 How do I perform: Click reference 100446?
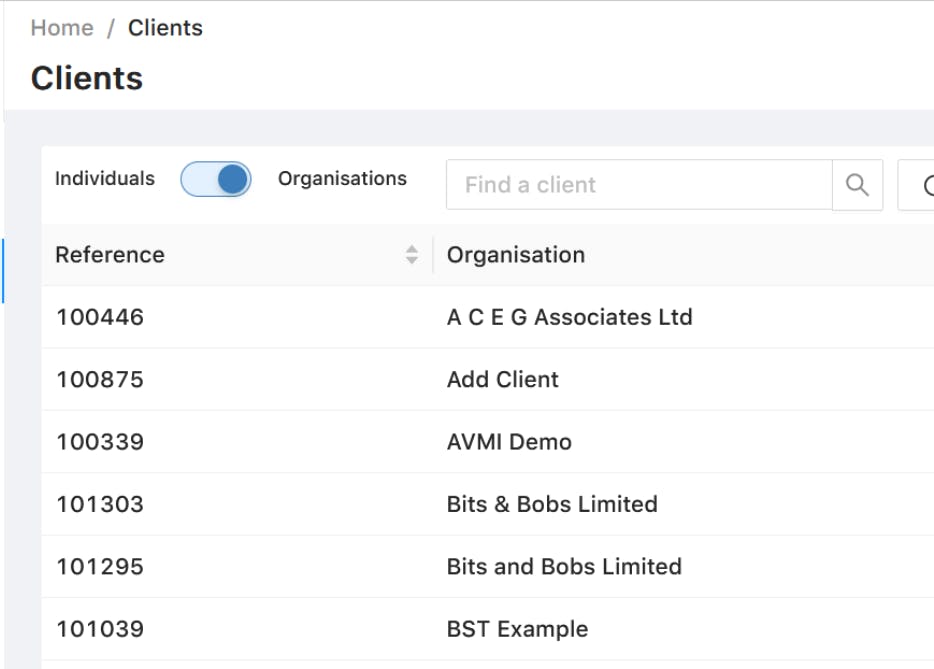[100, 317]
